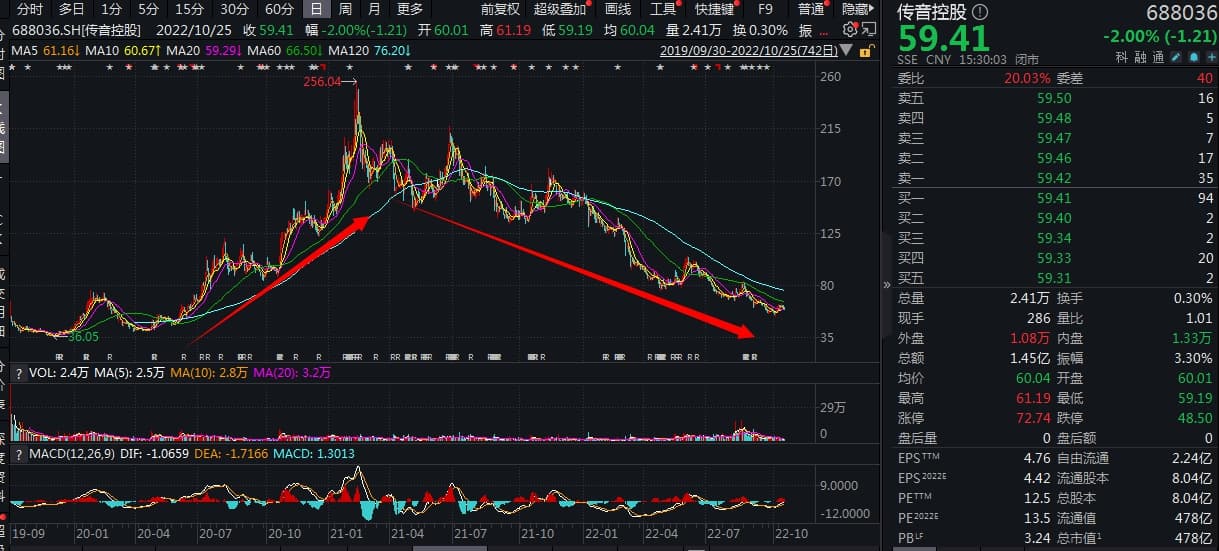Open 前复权 price adjustment dropdown
The width and height of the screenshot is (1219, 551).
tap(500, 9)
